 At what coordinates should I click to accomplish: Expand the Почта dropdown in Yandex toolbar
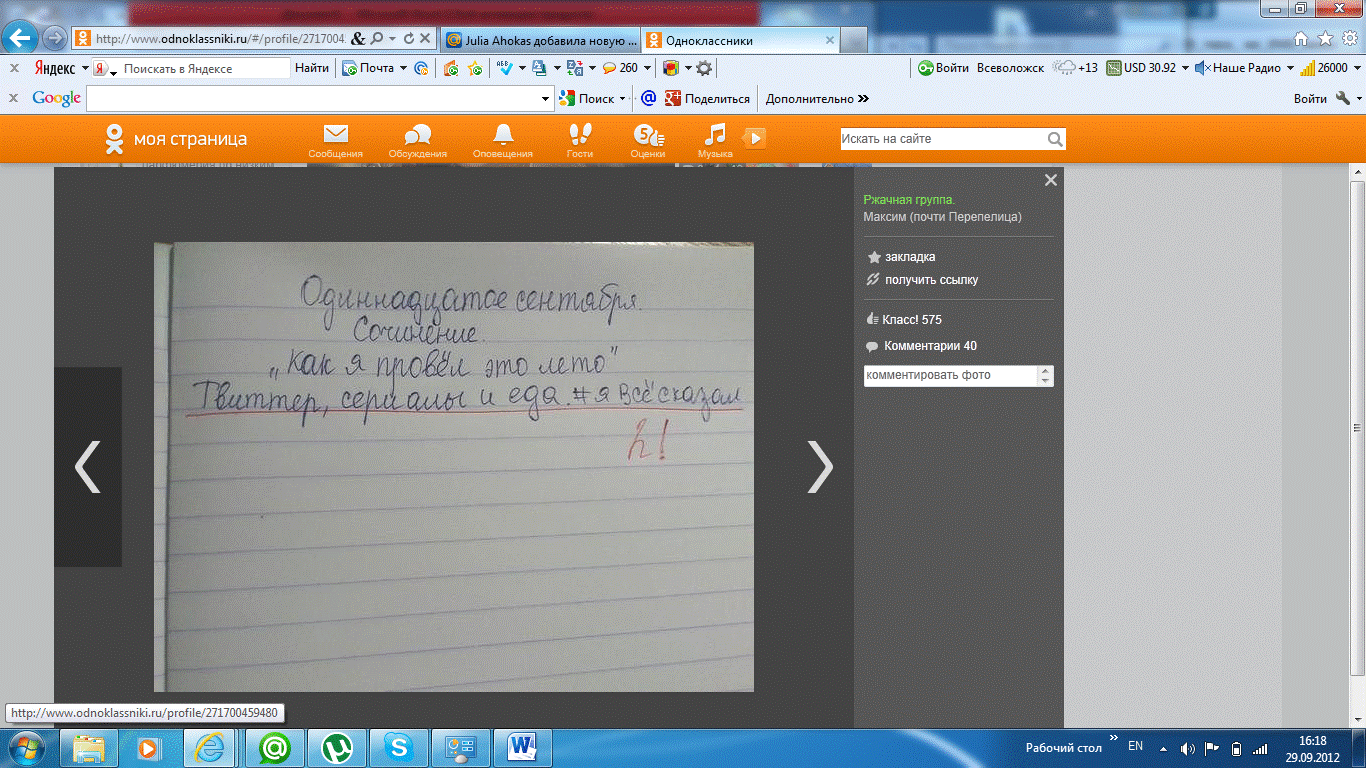[403, 68]
